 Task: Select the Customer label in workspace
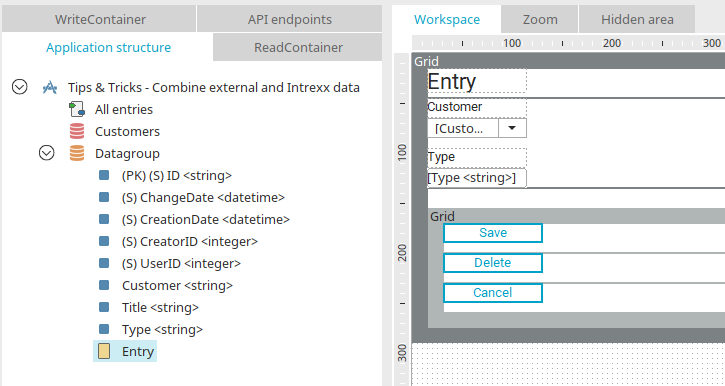pyautogui.click(x=477, y=107)
